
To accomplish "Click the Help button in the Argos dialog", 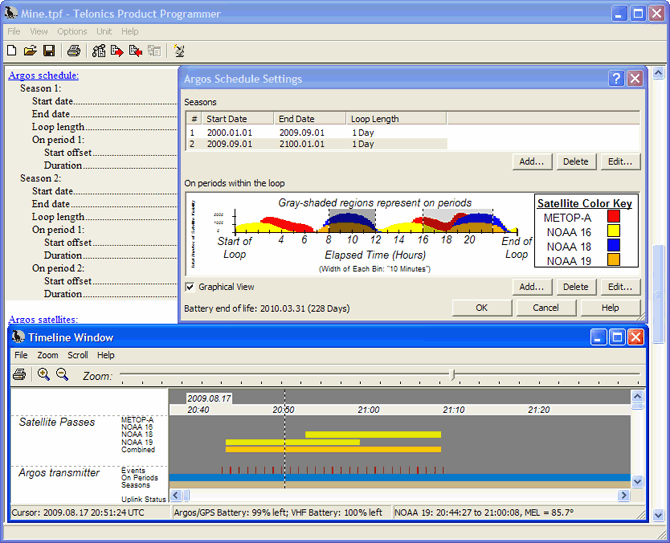I will [x=610, y=308].
